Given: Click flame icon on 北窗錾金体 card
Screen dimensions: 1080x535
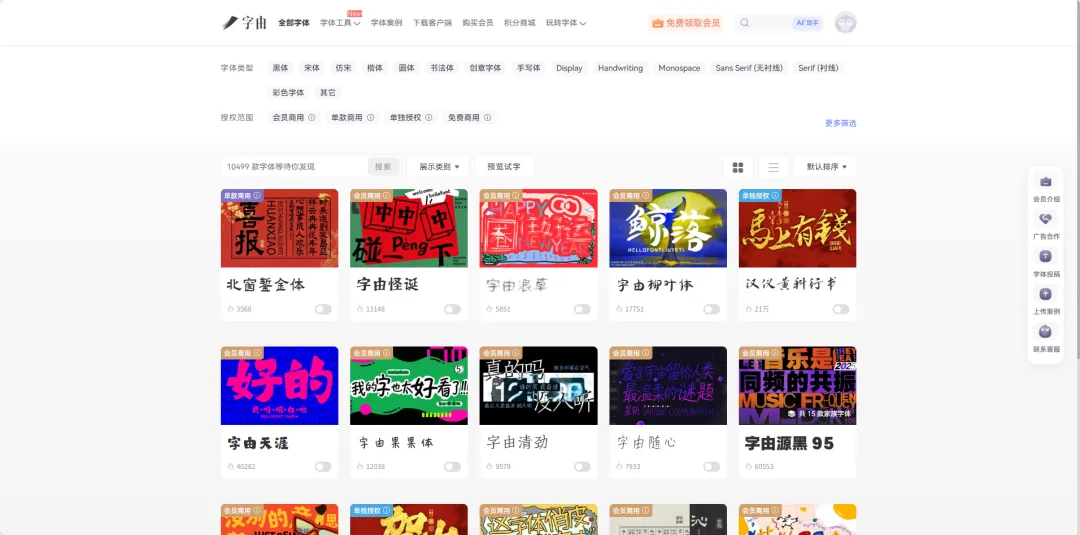Looking at the screenshot, I should point(231,309).
